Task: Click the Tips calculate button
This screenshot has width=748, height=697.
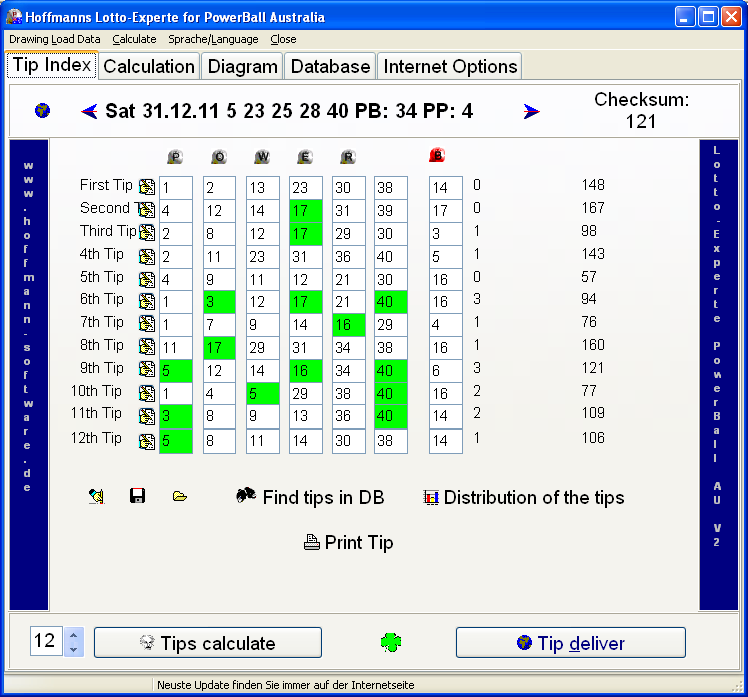Action: pos(208,643)
